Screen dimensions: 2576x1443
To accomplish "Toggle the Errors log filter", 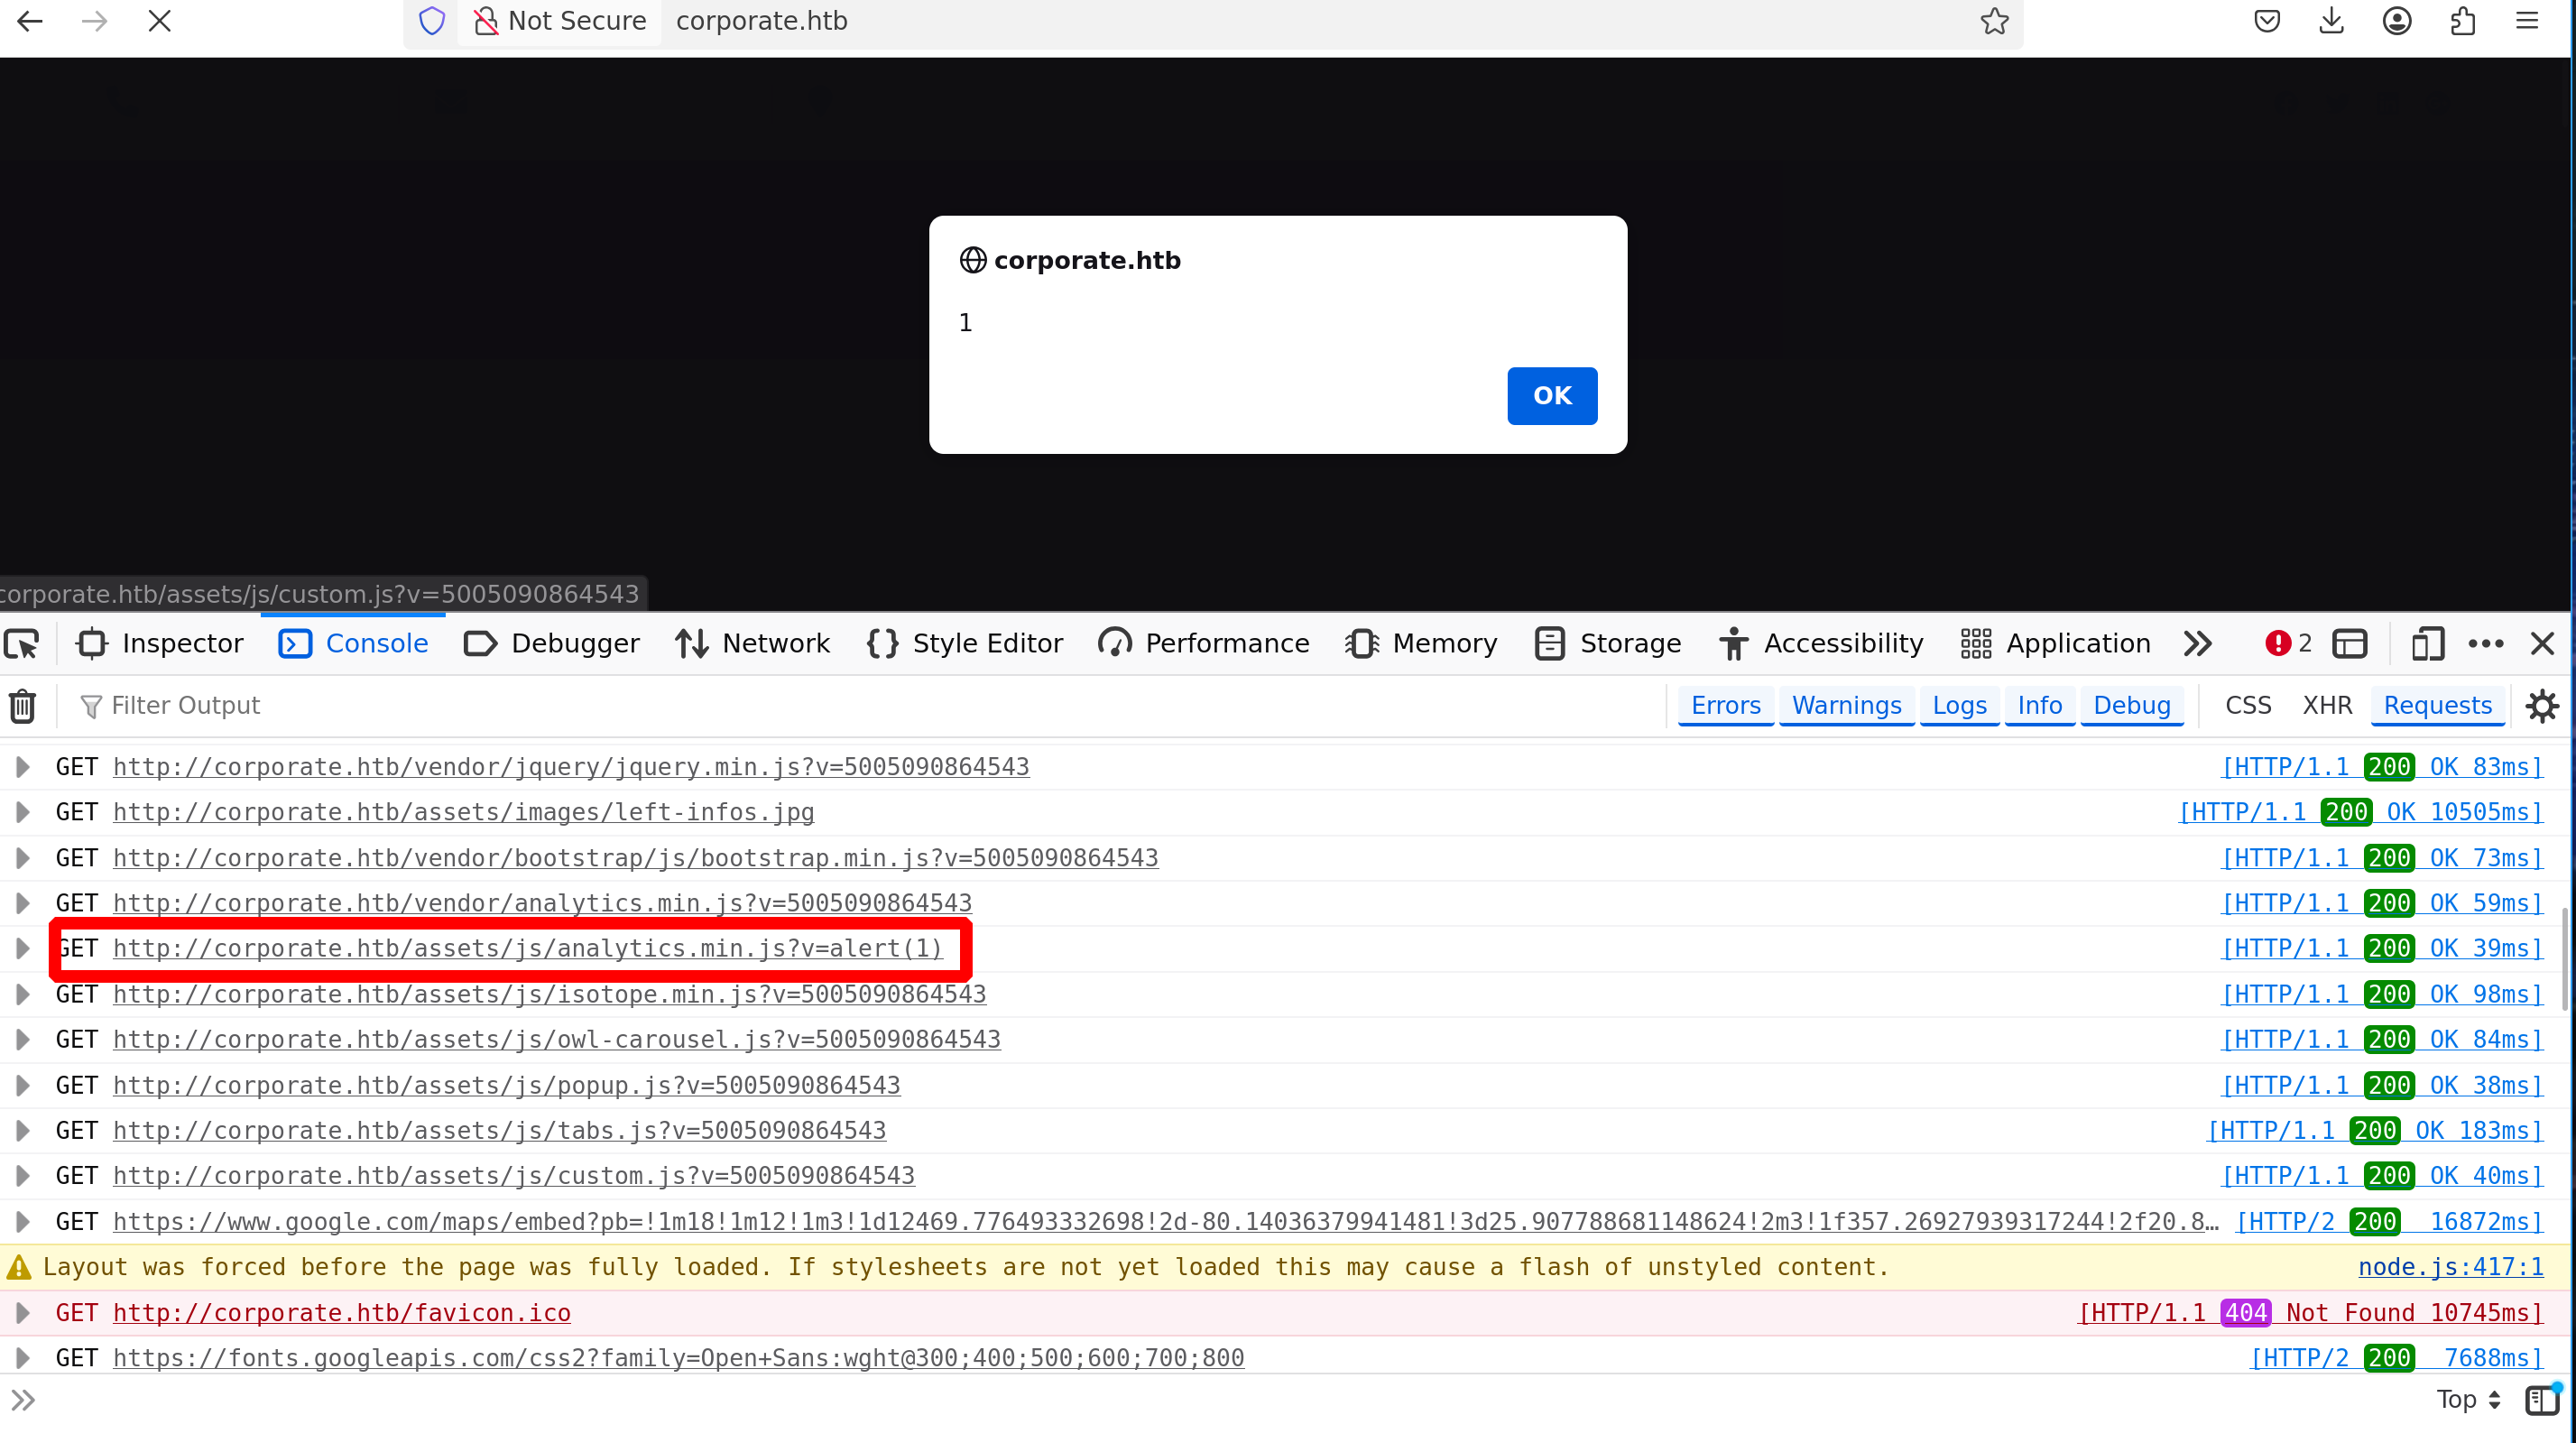I will click(x=1726, y=705).
